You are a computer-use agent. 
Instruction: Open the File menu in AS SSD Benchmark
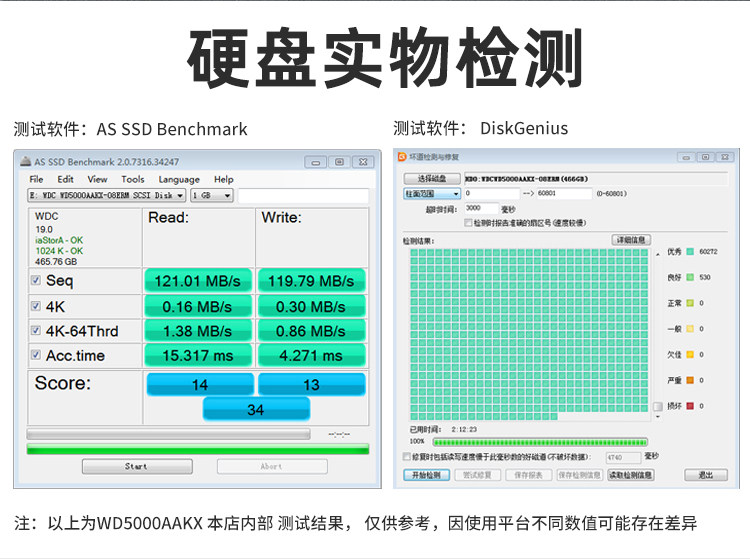36,179
